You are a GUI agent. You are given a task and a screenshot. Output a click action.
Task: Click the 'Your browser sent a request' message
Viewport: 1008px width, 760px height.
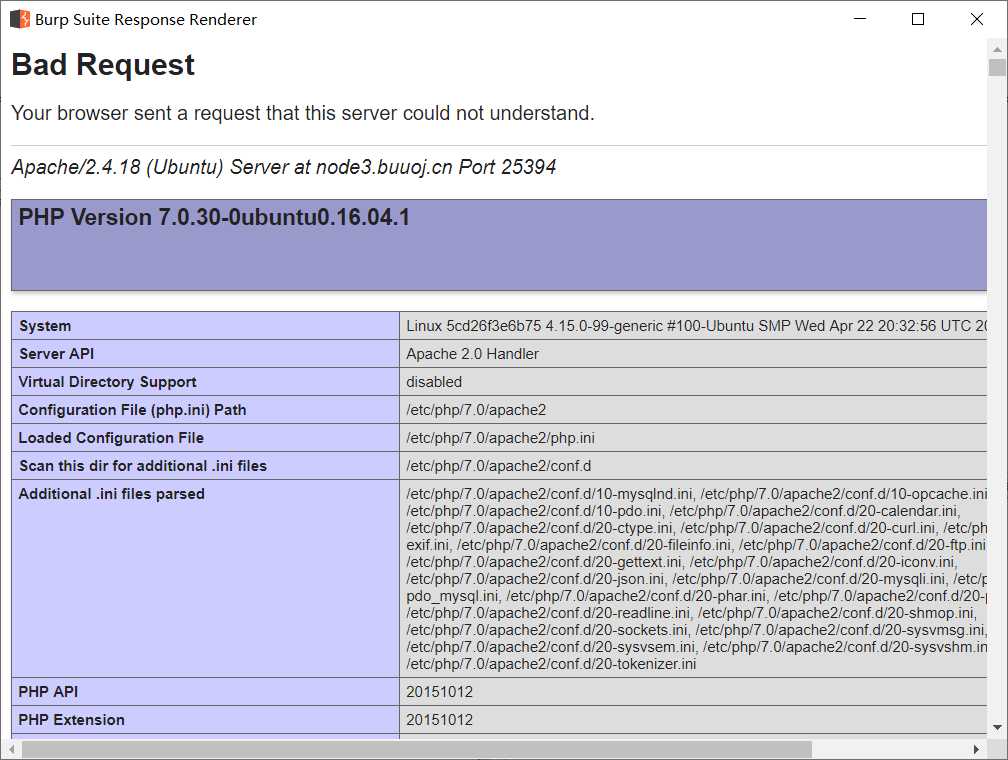pos(303,113)
